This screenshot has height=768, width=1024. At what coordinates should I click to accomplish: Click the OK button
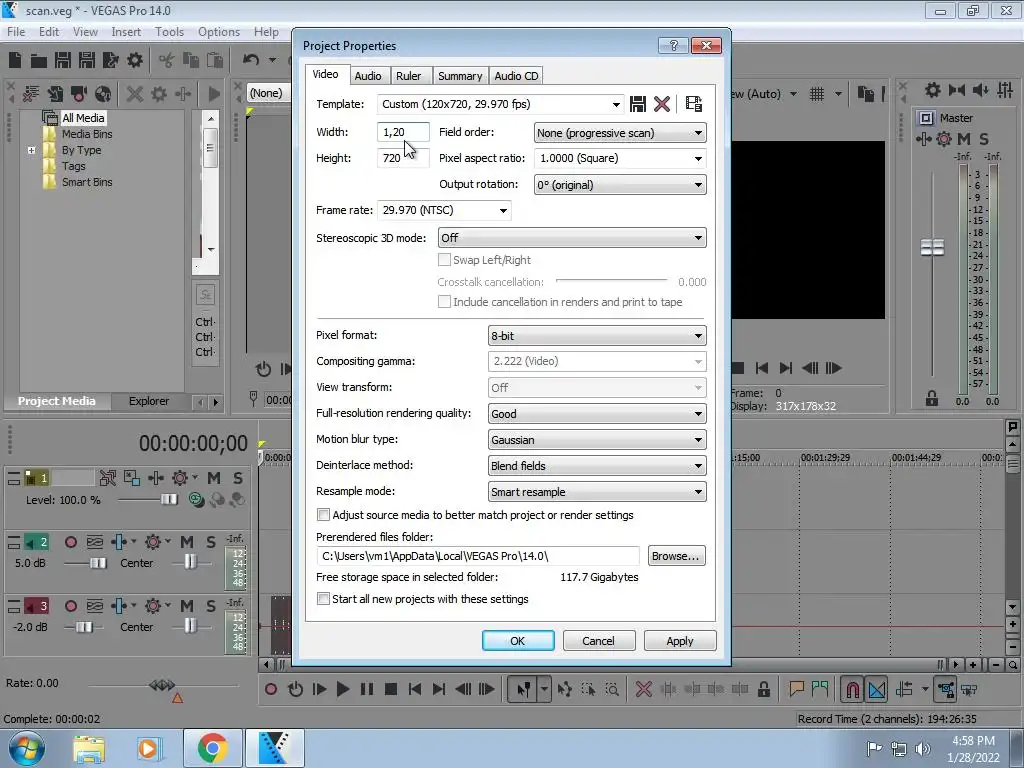pyautogui.click(x=518, y=641)
